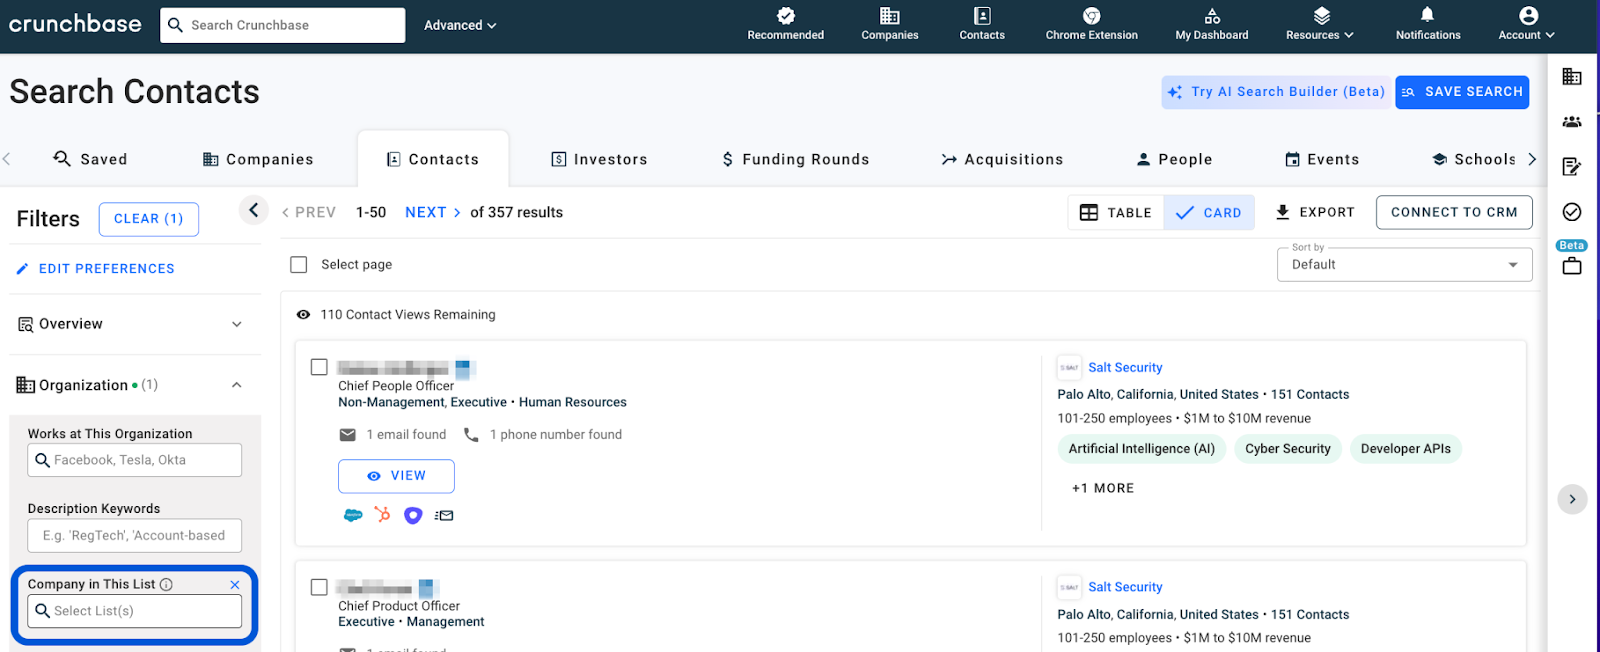Go to Companies in the top navigation bar
The height and width of the screenshot is (652, 1600).
coord(890,25)
